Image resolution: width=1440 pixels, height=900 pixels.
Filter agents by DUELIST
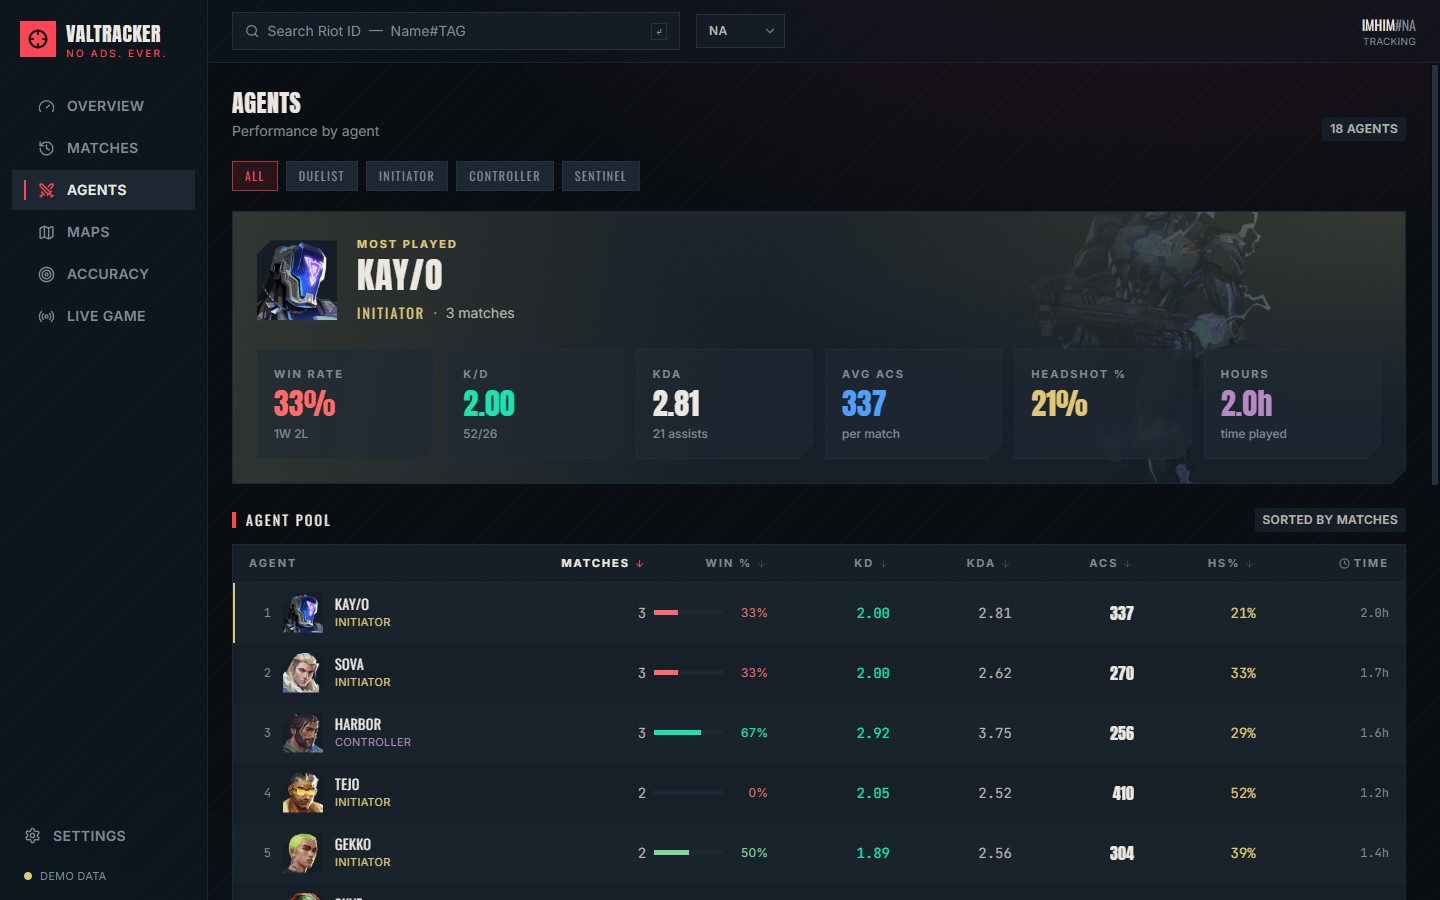click(x=321, y=176)
